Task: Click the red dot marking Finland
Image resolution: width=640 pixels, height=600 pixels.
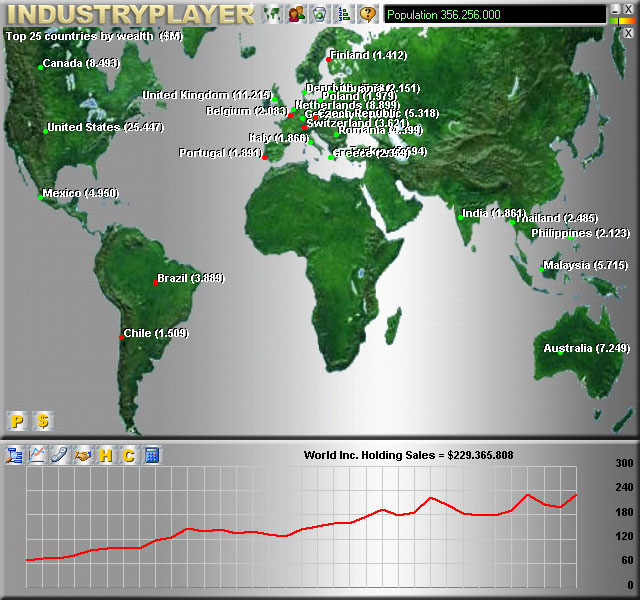Action: click(x=328, y=60)
